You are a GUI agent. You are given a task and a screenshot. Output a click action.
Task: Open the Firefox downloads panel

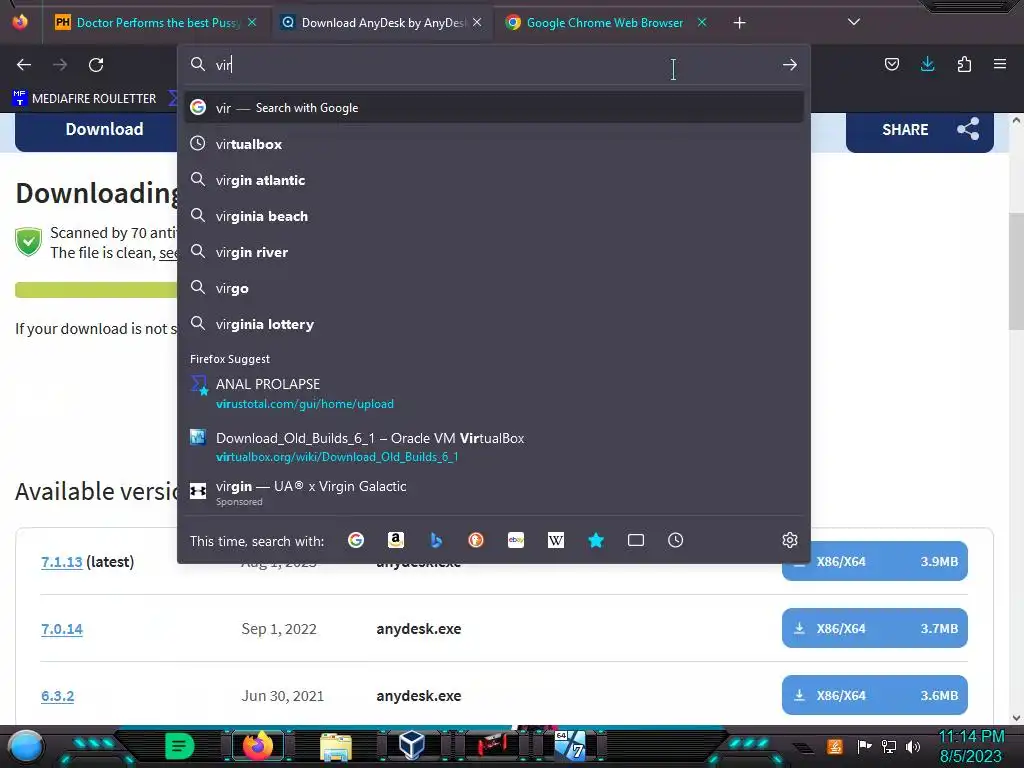tap(927, 64)
